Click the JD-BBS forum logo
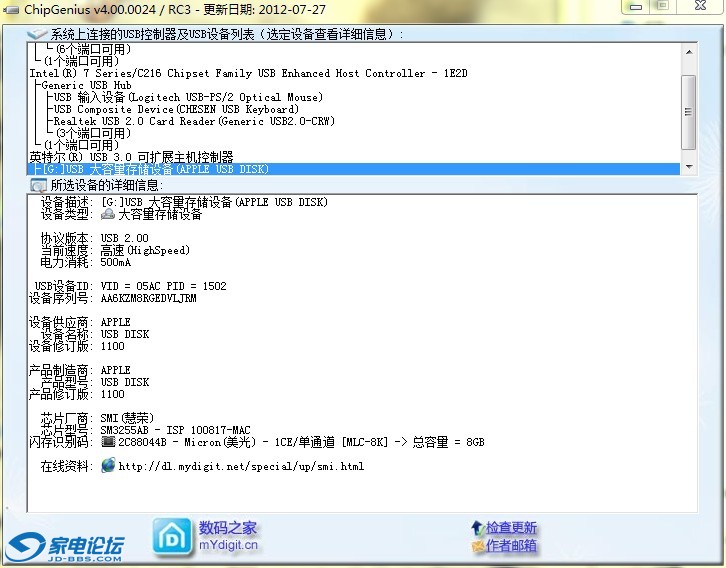726x568 pixels. 65,546
